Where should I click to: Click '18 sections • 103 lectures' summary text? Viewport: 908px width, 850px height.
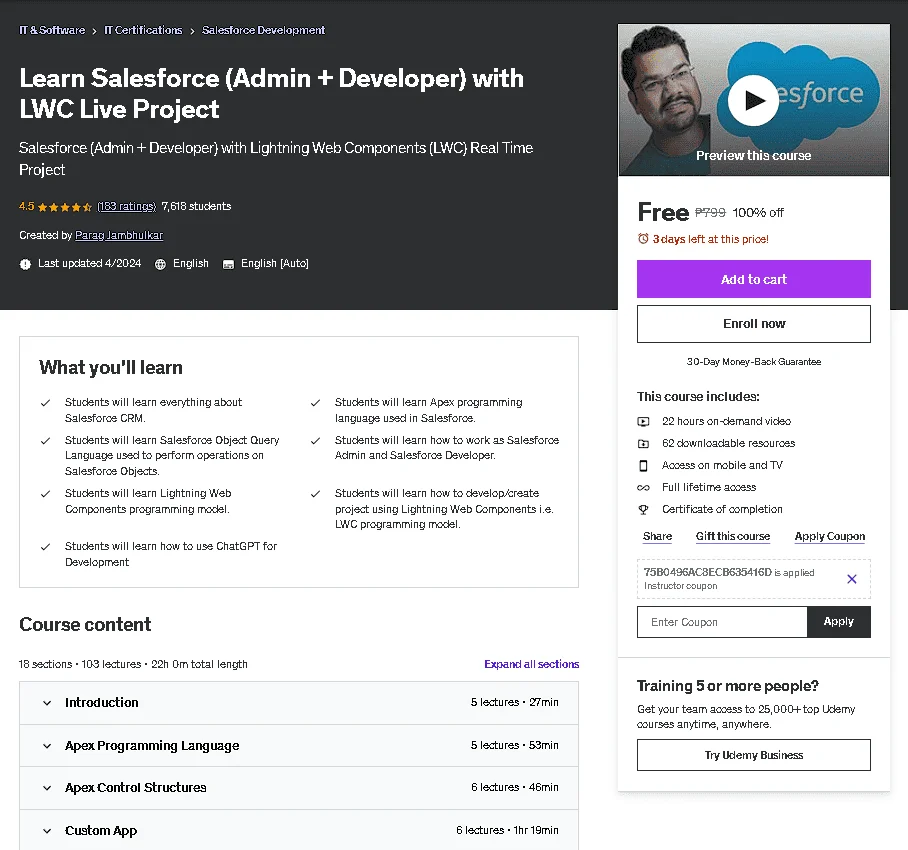(x=80, y=664)
